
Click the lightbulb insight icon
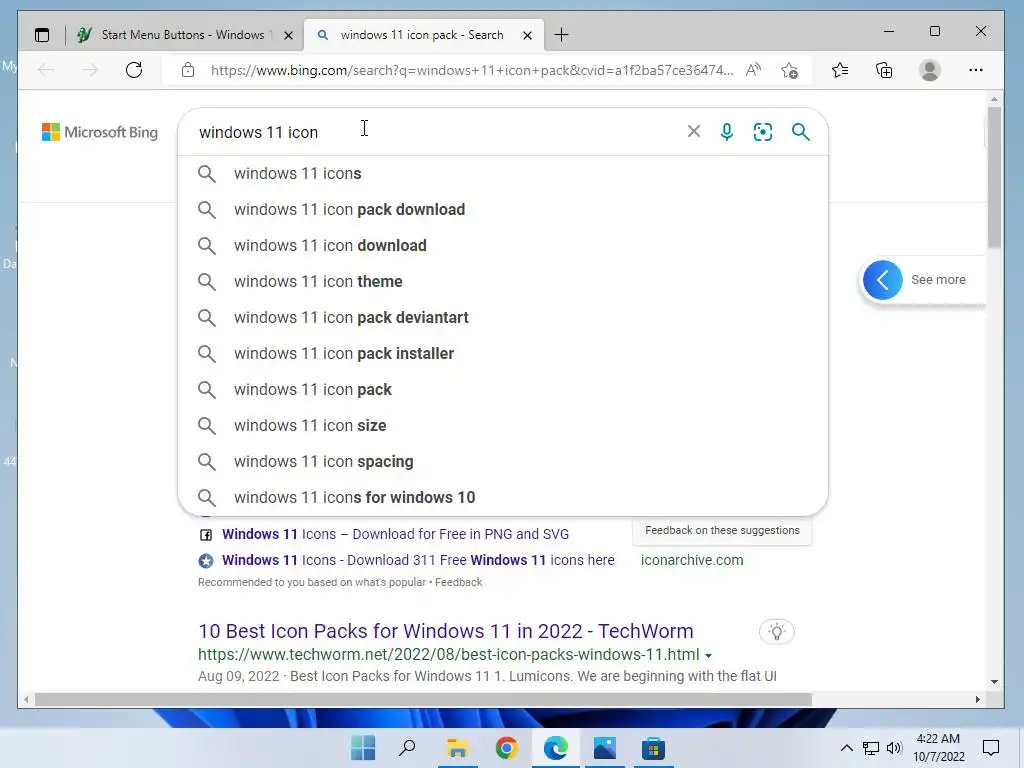(x=776, y=632)
